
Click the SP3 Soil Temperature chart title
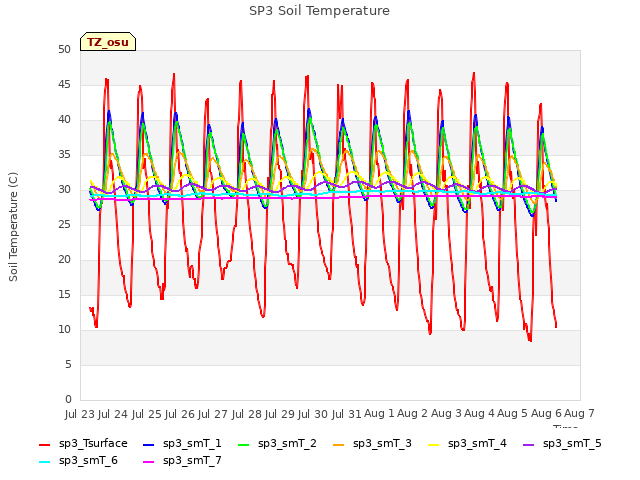click(319, 11)
